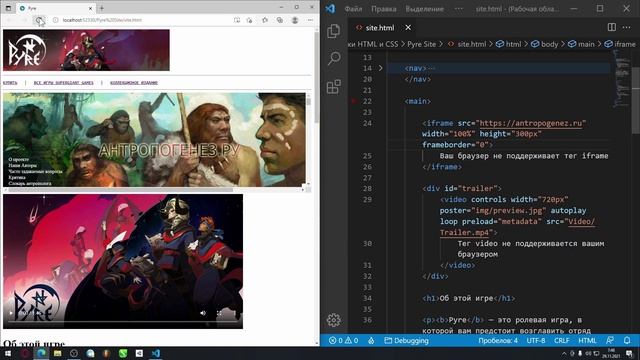
Task: Open the Extensions view in VS Code
Action: coord(333,87)
